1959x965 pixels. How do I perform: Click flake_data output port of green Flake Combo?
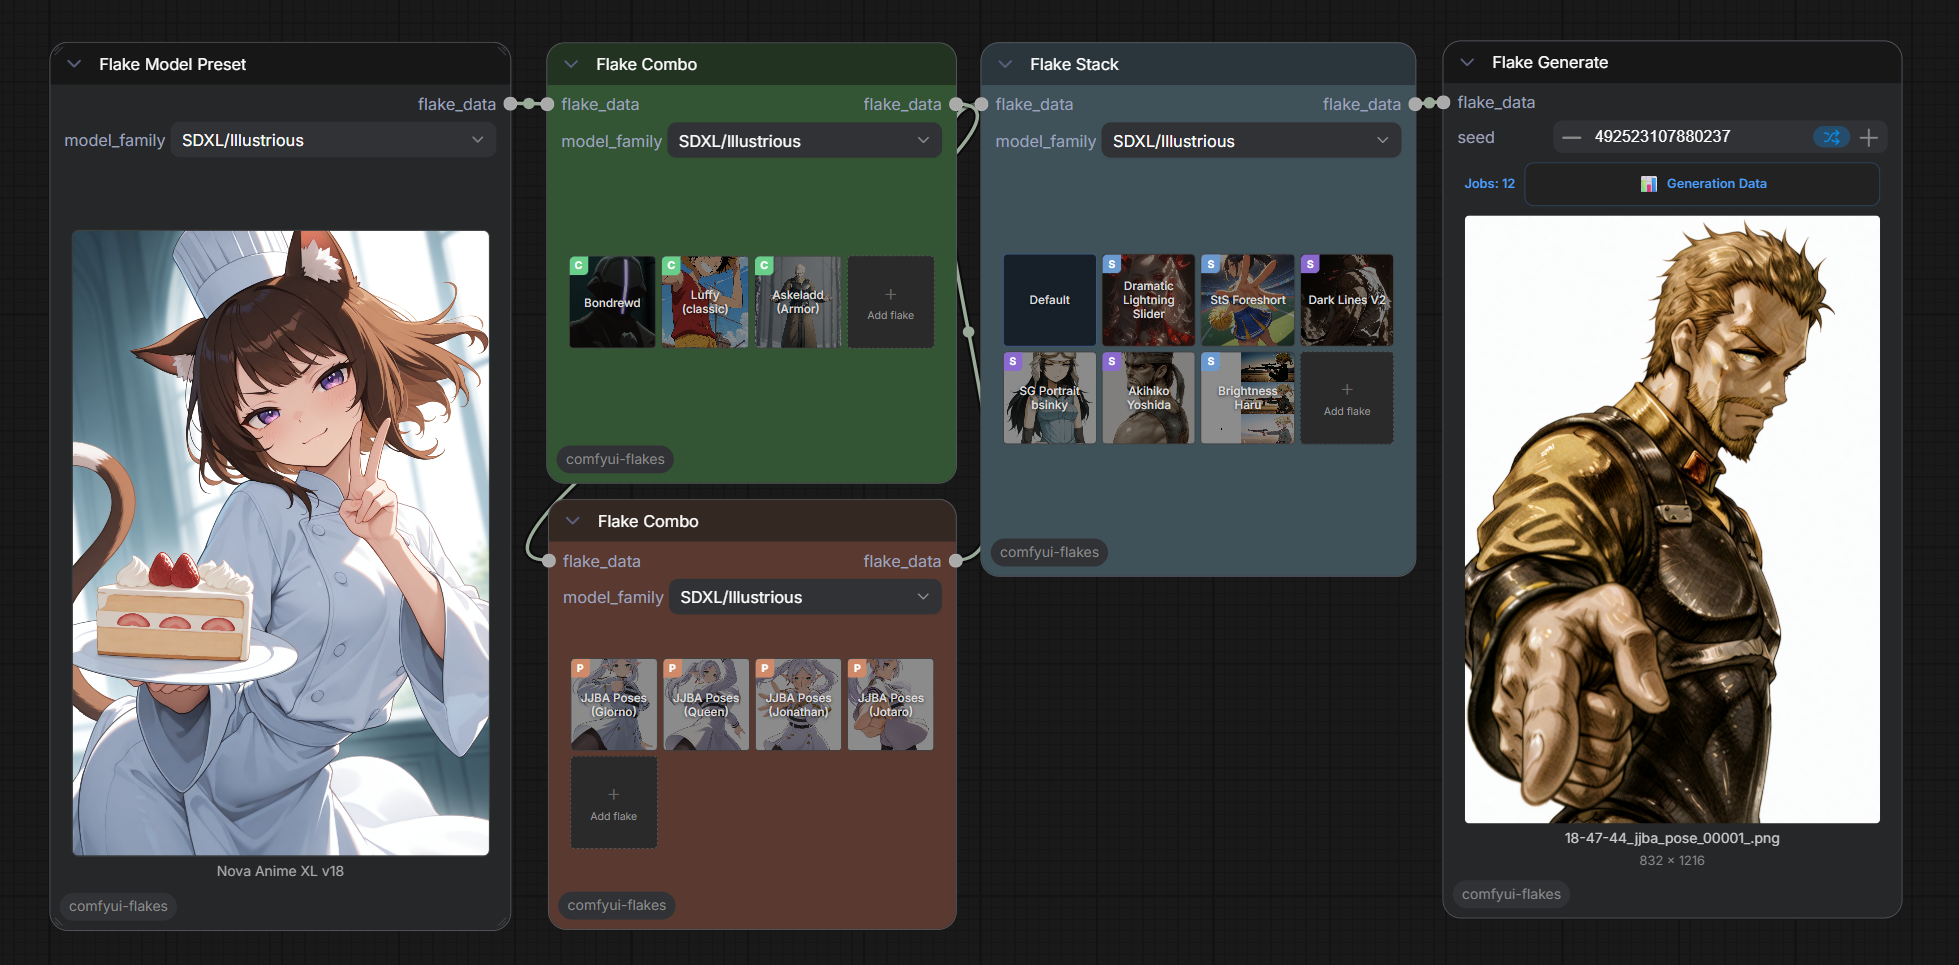(x=956, y=104)
